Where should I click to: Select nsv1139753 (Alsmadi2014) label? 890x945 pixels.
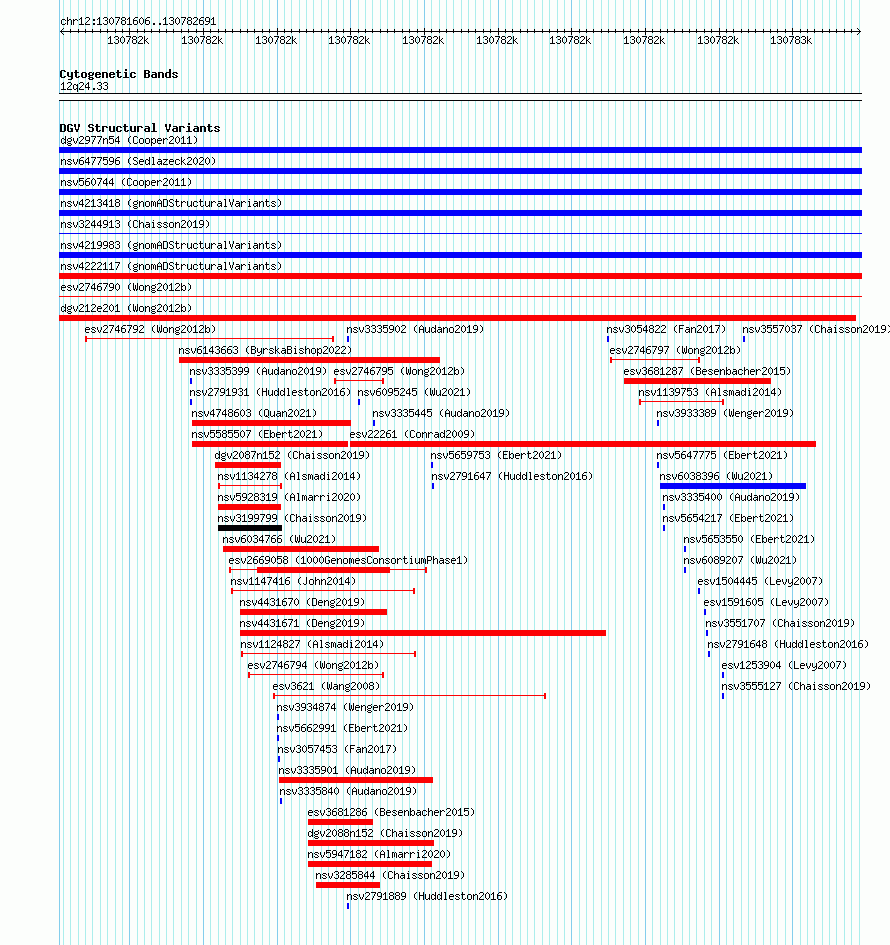coord(710,393)
